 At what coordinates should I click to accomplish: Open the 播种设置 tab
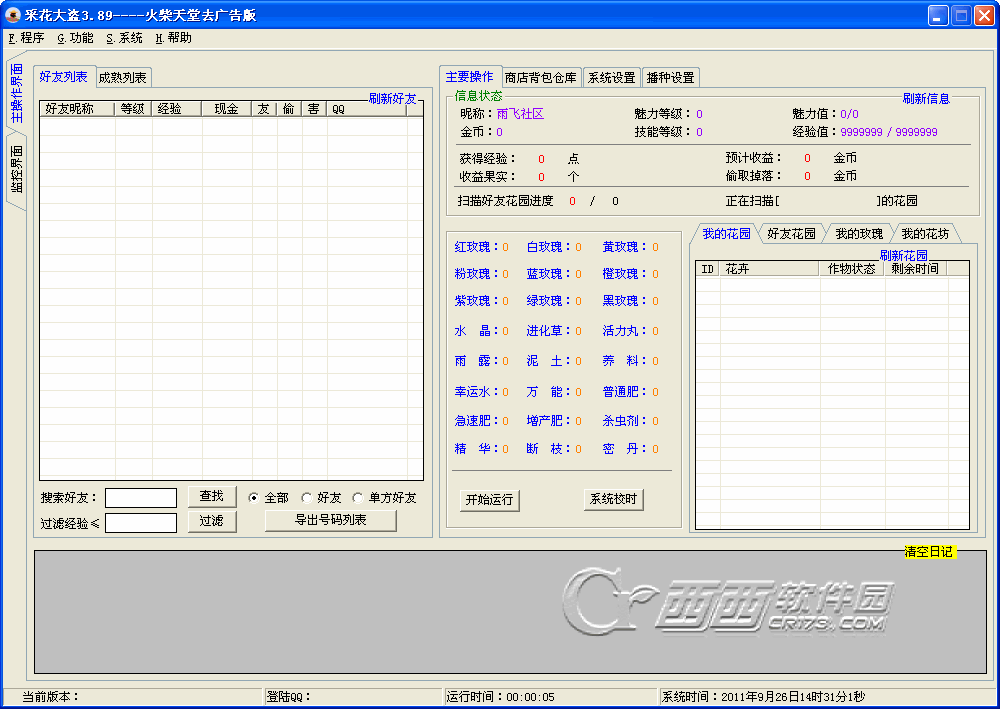point(670,78)
